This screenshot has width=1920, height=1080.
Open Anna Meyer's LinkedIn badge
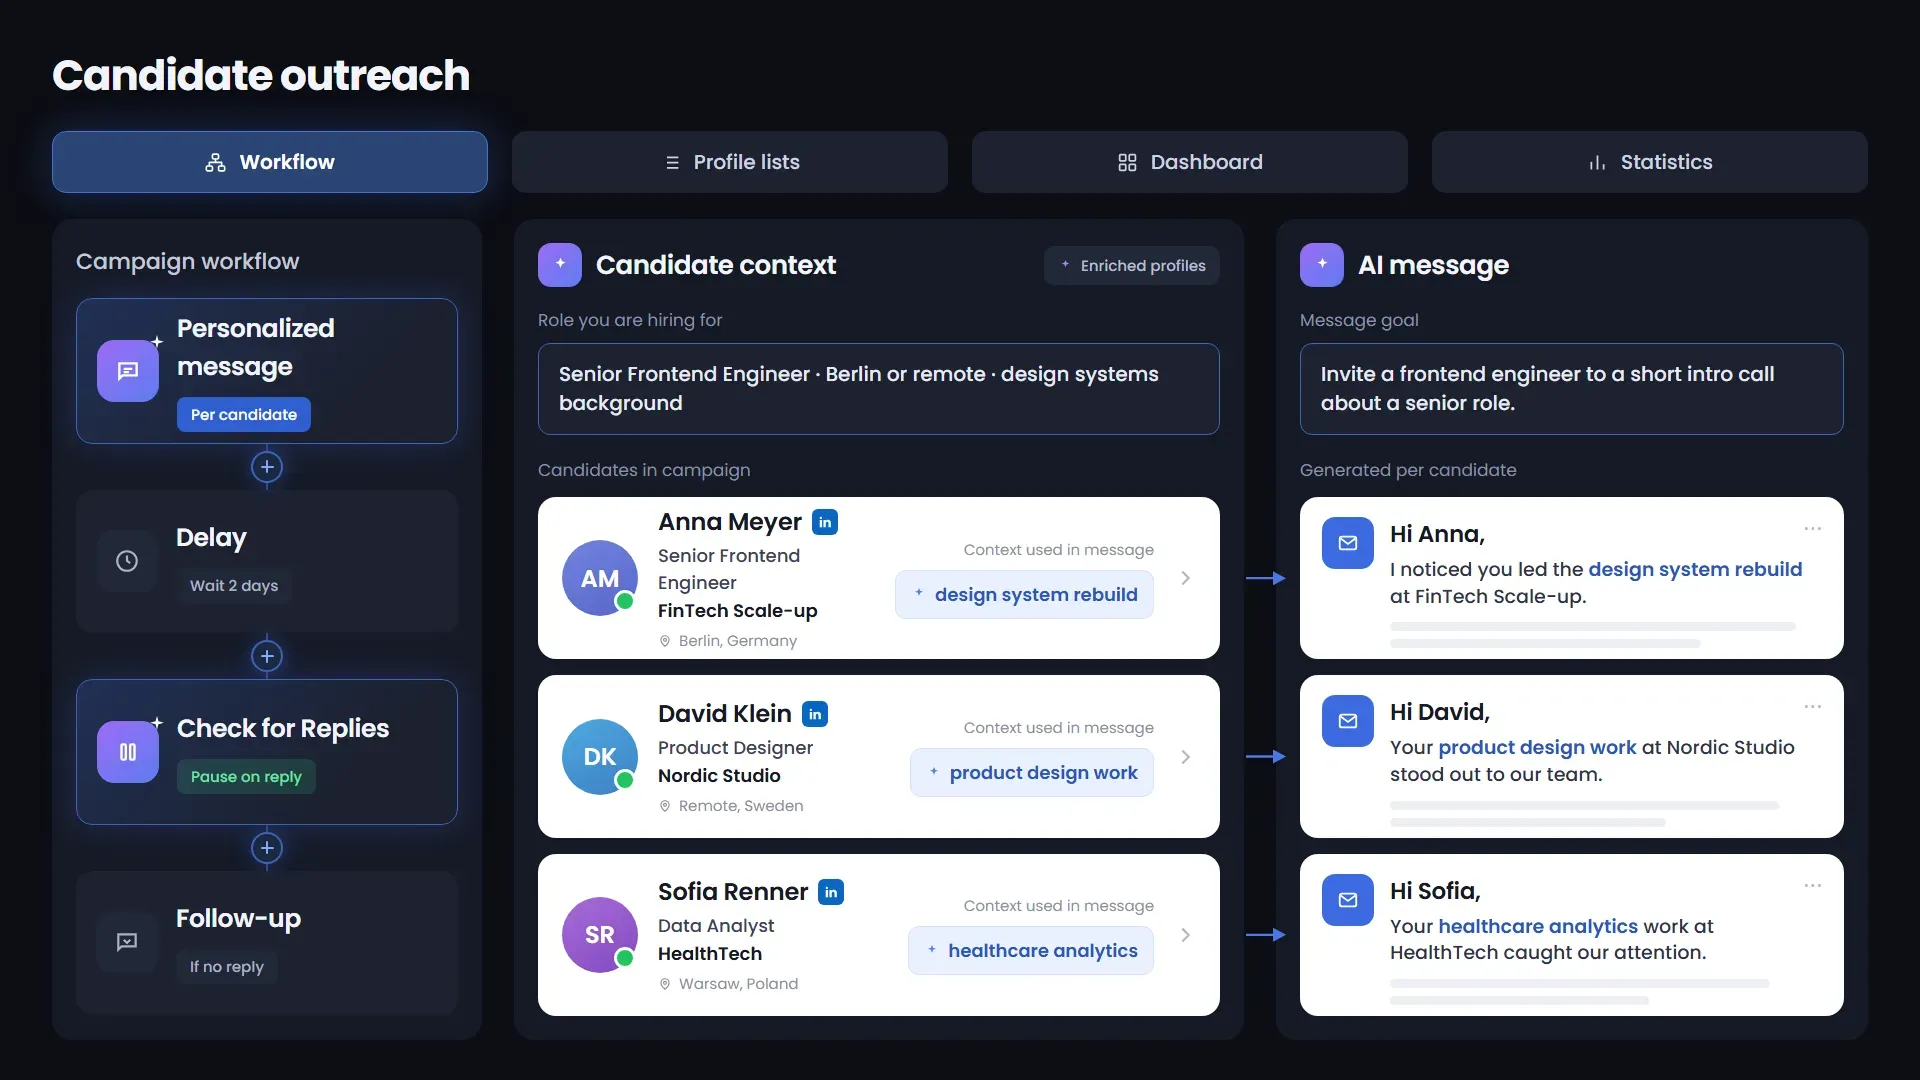pos(825,522)
